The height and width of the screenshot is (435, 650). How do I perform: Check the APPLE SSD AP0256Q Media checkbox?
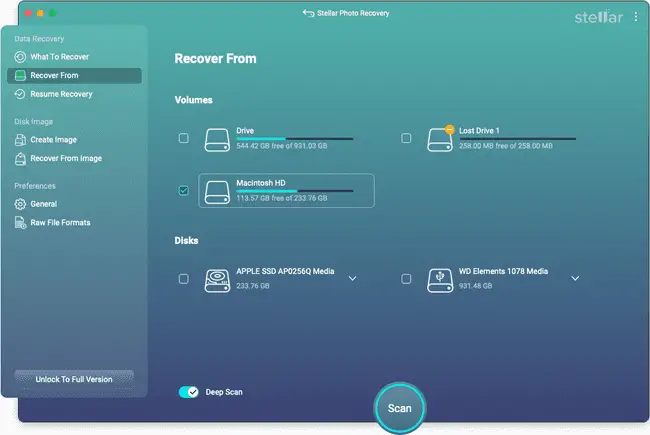tap(184, 279)
